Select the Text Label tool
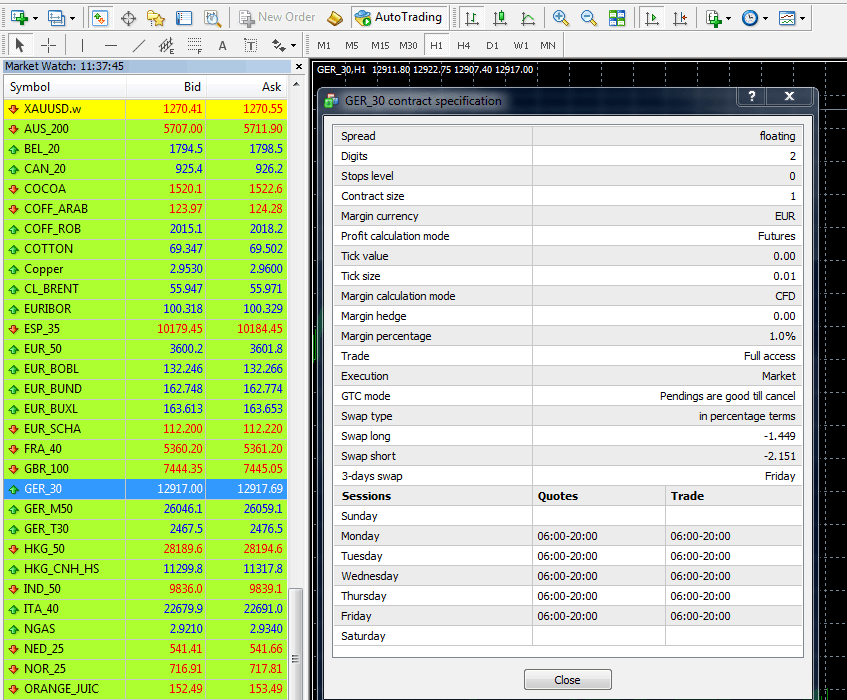This screenshot has width=847, height=700. (251, 45)
